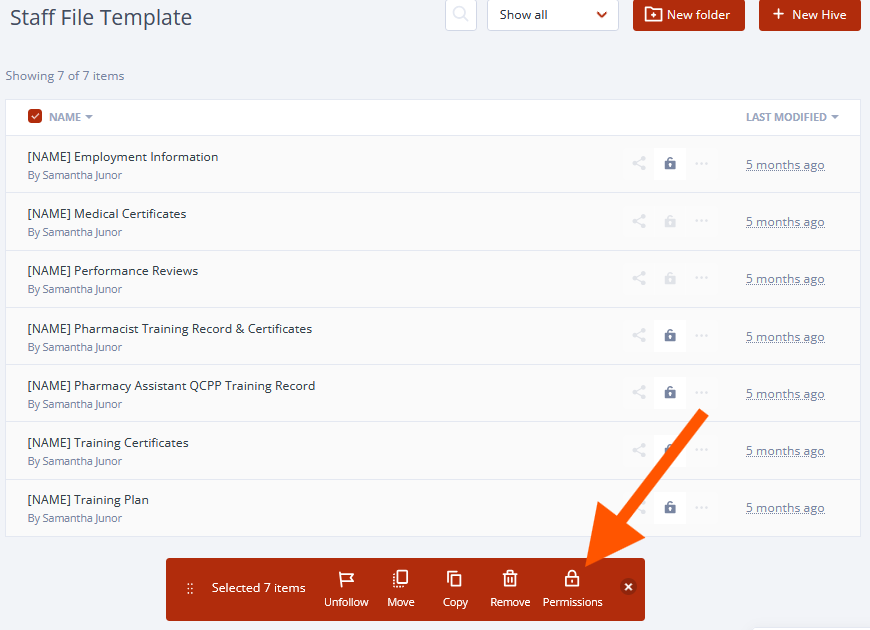Open lock permissions for Pharmacist Training Record
The image size is (870, 630).
(670, 335)
